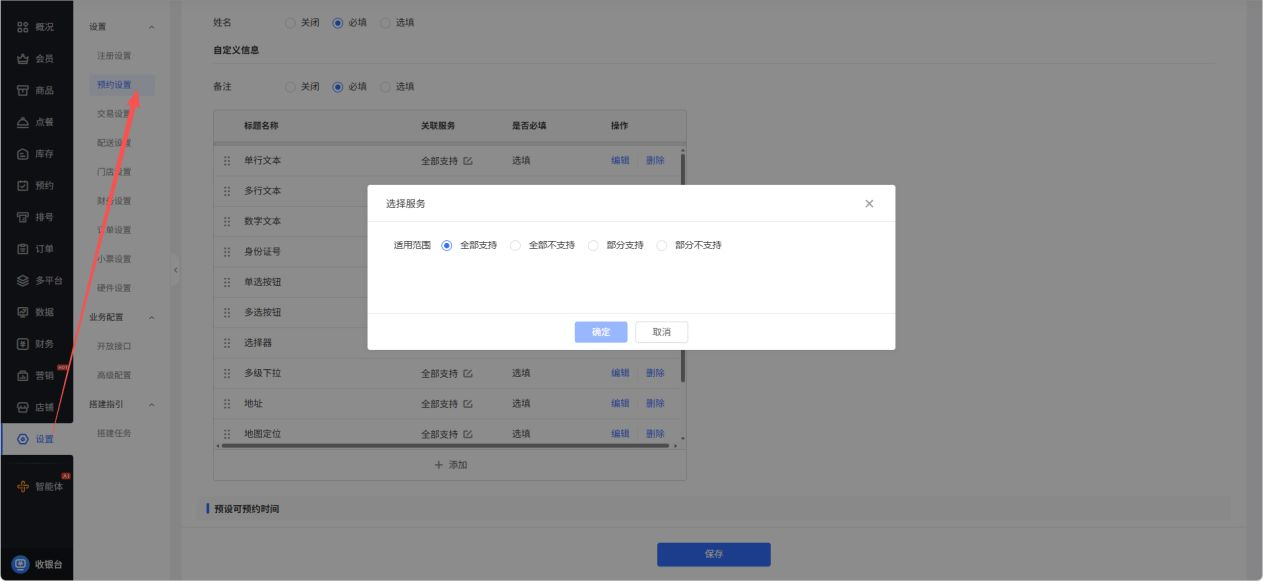Click 编辑 link for 单行文本 row
This screenshot has width=1265, height=581.
621,161
